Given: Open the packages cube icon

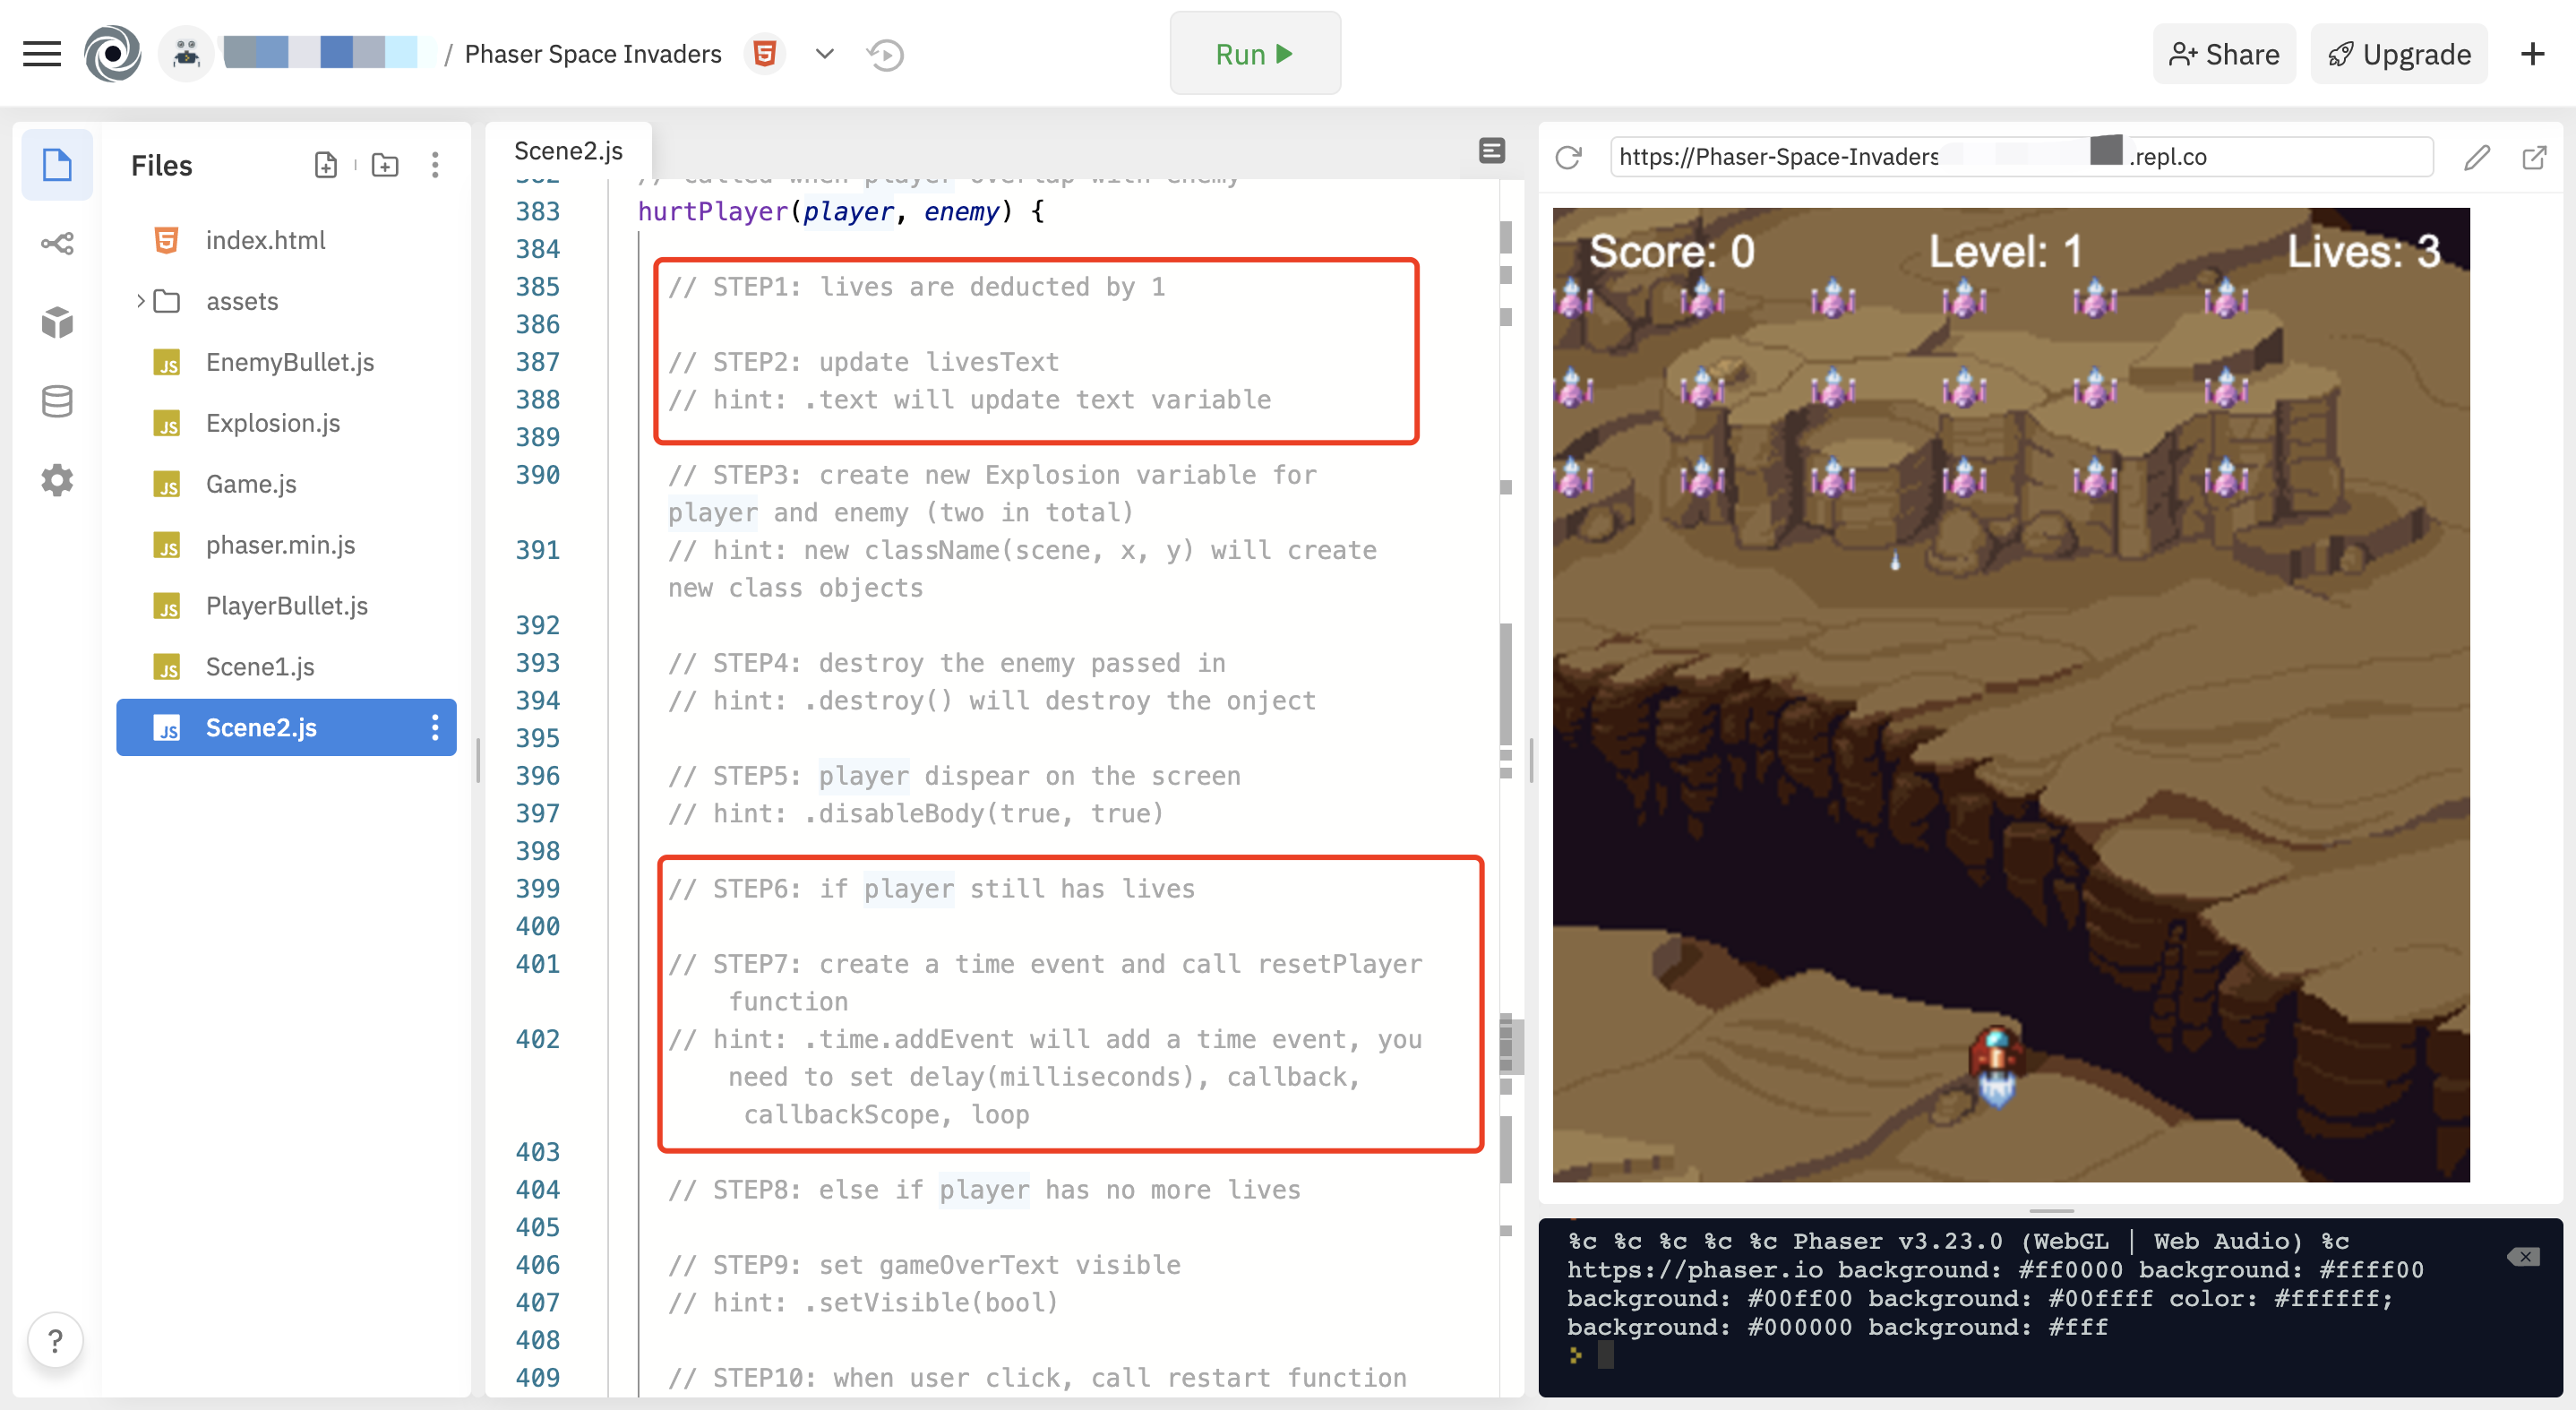Looking at the screenshot, I should click(x=57, y=322).
